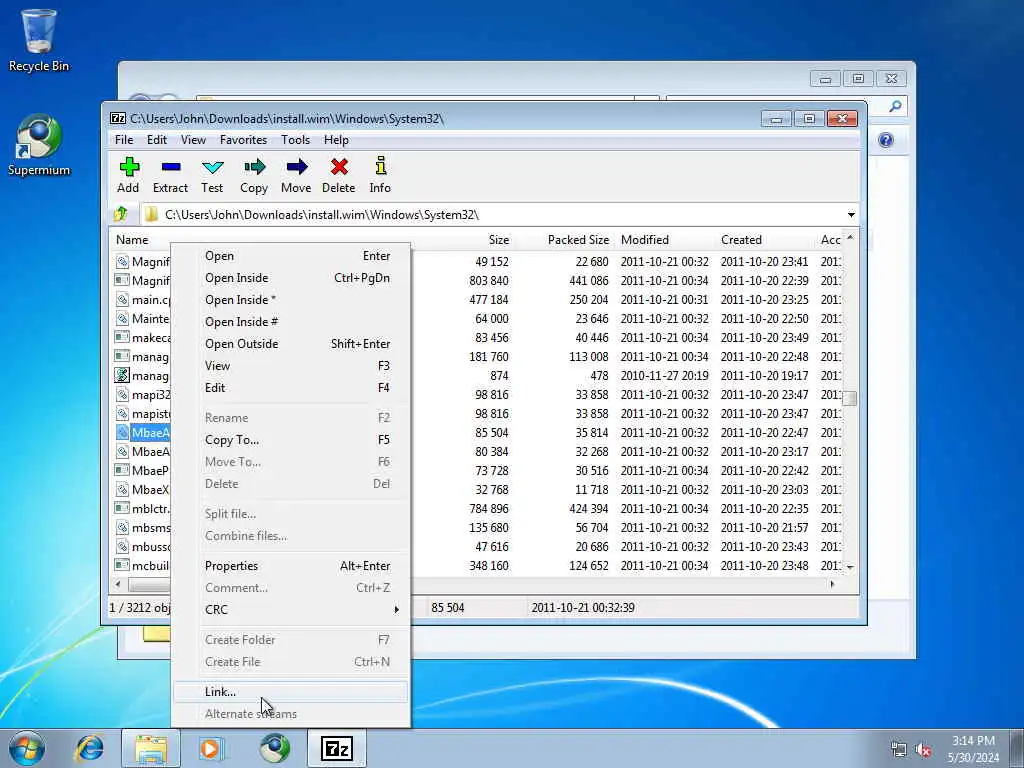Screen dimensions: 1024x768
Task: Go up one folder level icon
Action: [120, 214]
